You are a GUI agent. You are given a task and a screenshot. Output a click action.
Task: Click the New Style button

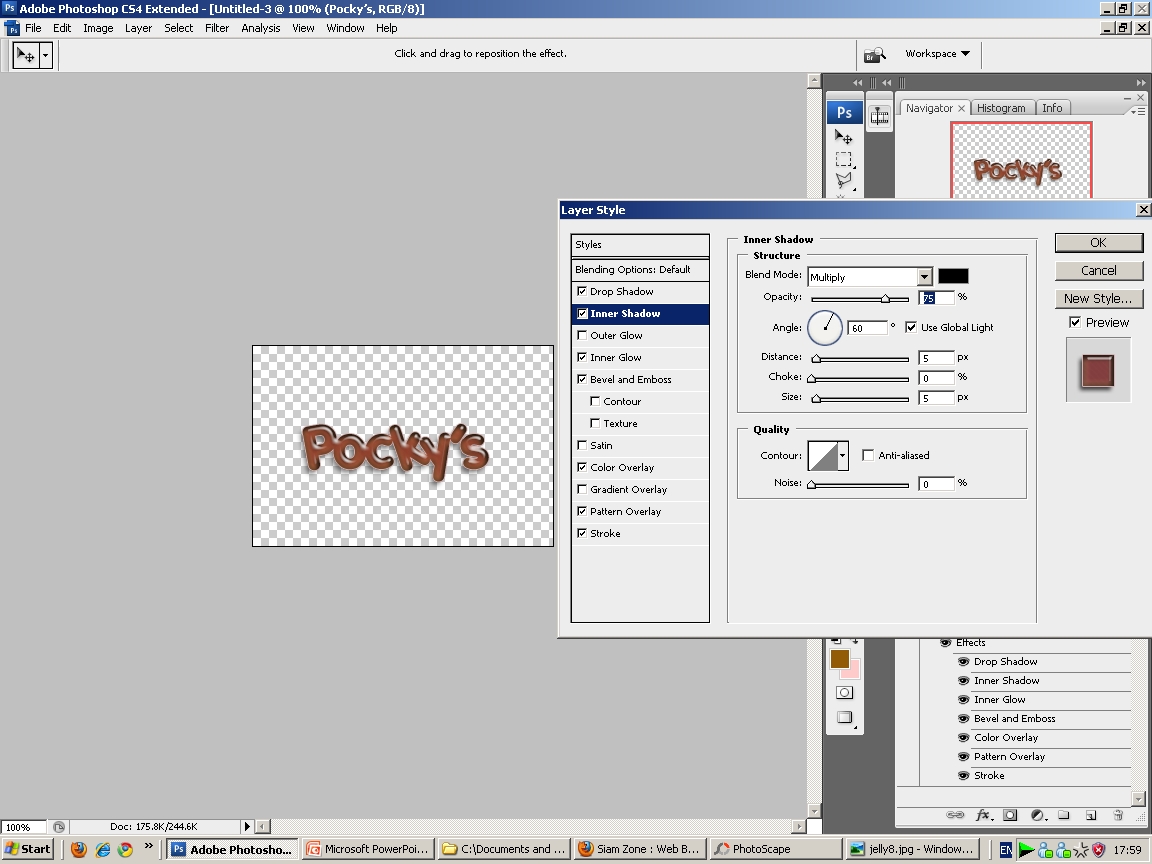[1098, 298]
